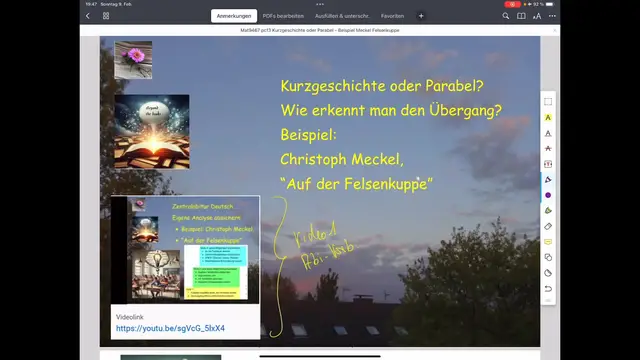The image size is (640, 360).
Task: Select the text box tool
Action: (548, 164)
